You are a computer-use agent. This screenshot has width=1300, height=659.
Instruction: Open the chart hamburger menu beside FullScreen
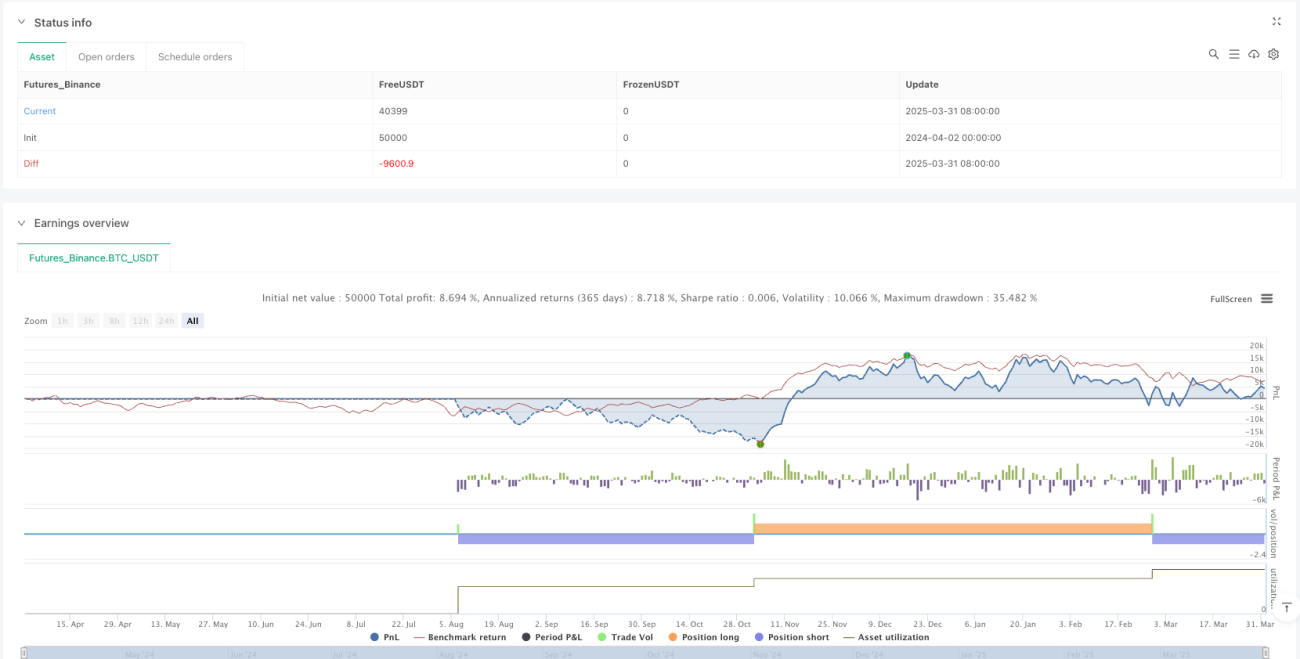[1267, 298]
